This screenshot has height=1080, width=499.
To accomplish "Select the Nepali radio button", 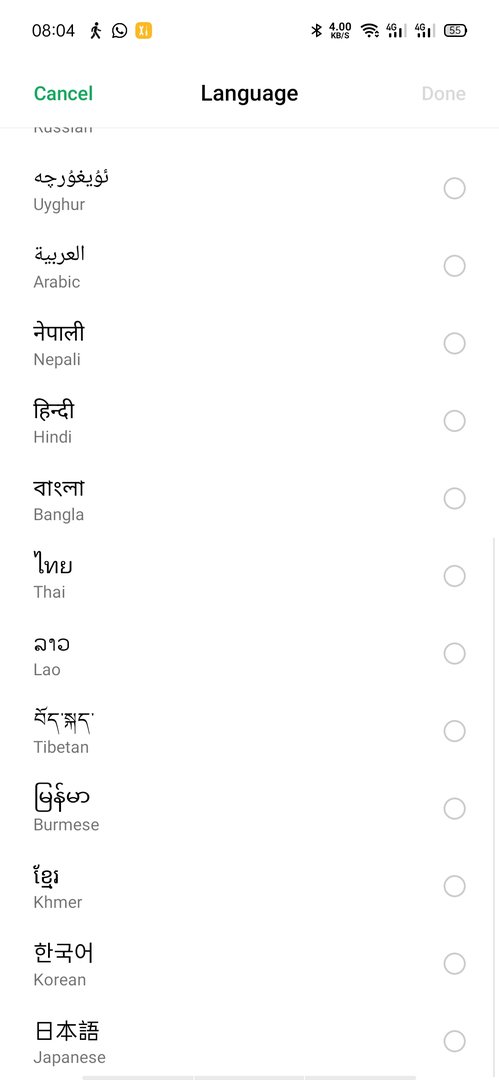I will (454, 343).
